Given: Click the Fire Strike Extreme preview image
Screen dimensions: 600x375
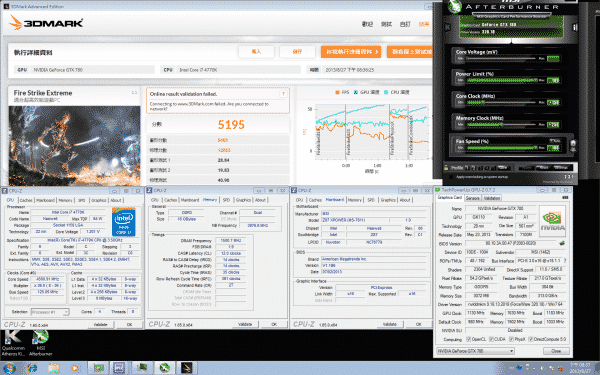Looking at the screenshot, I should [x=75, y=146].
